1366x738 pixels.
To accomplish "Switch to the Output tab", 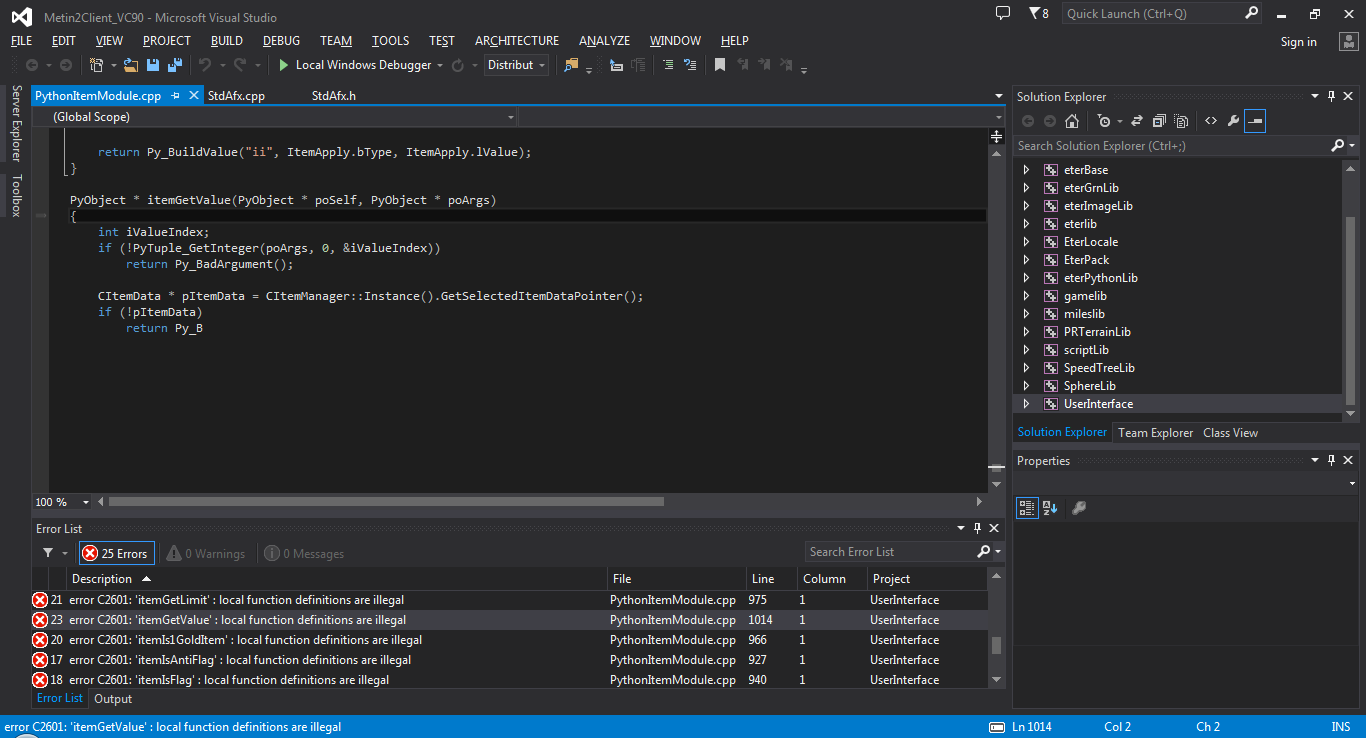I will [x=113, y=699].
